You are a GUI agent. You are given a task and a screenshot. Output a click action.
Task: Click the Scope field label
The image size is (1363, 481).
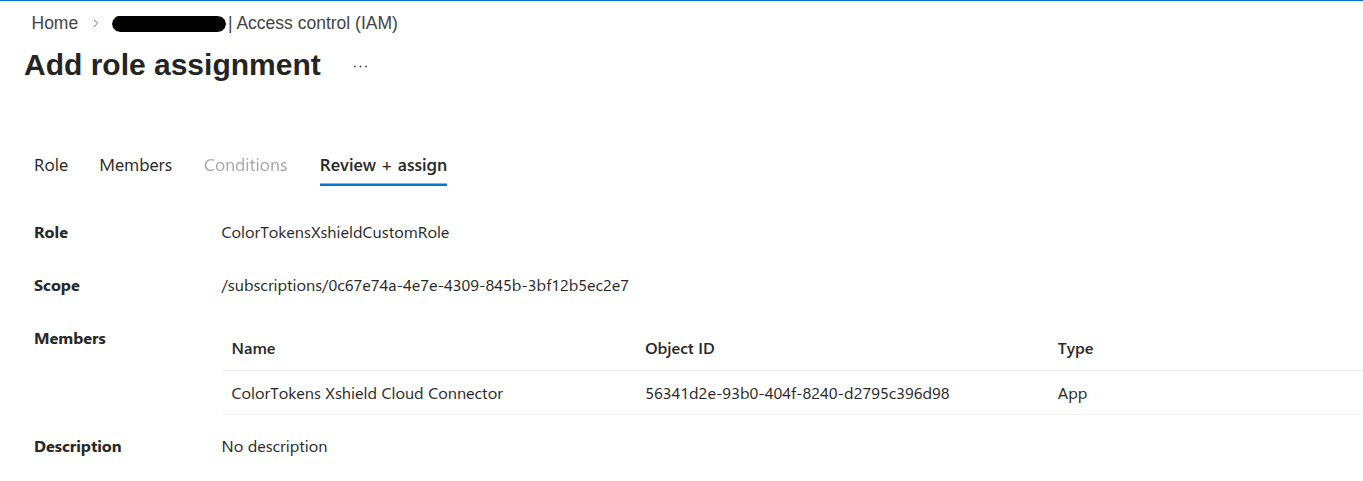[x=57, y=286]
